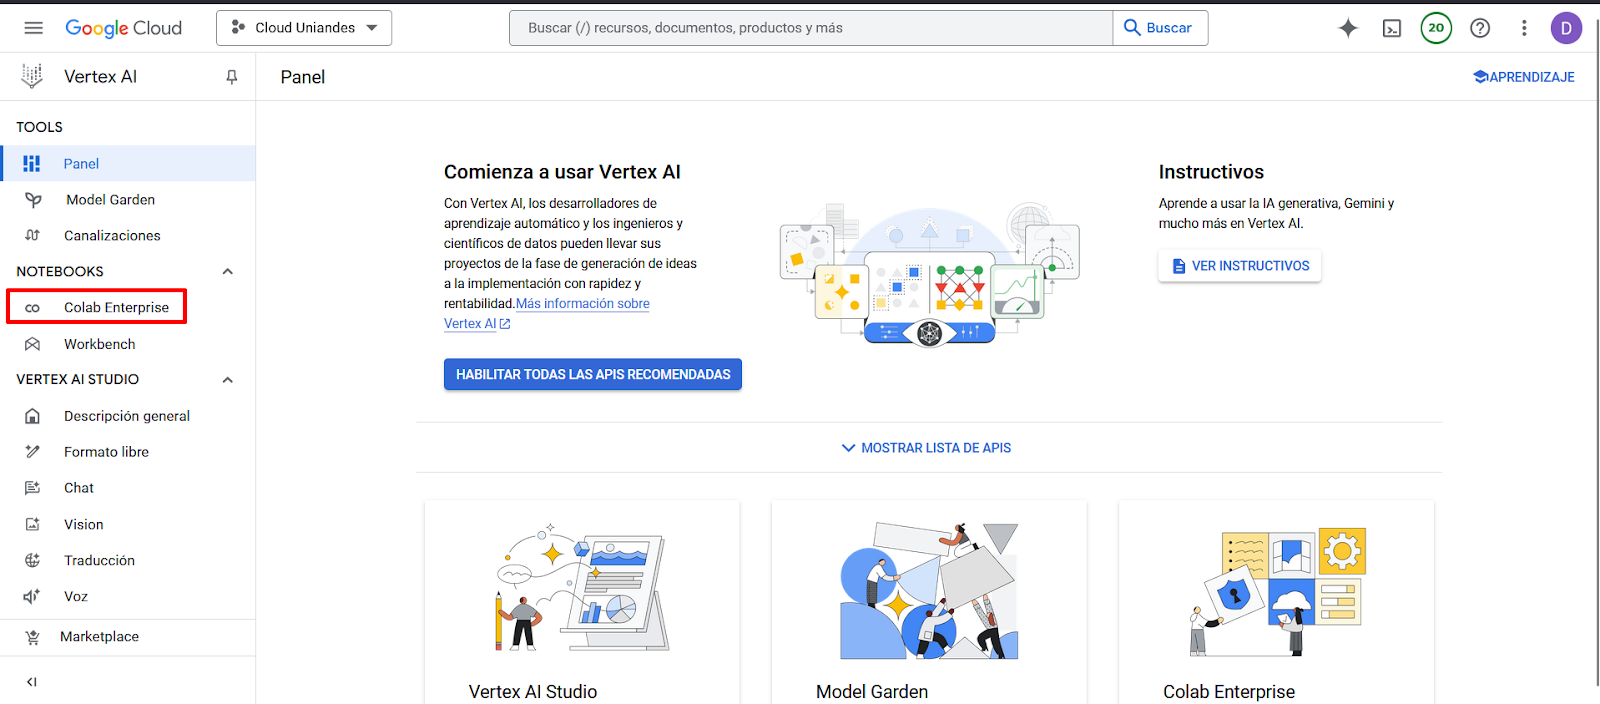The width and height of the screenshot is (1600, 704).
Task: Open Marketplace in the sidebar
Action: (128, 637)
